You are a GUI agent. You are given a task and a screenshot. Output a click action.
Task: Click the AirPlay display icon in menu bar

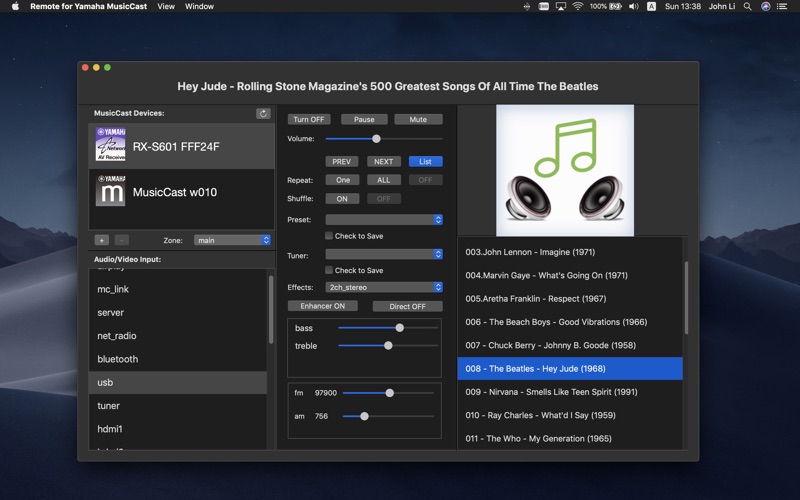point(560,6)
